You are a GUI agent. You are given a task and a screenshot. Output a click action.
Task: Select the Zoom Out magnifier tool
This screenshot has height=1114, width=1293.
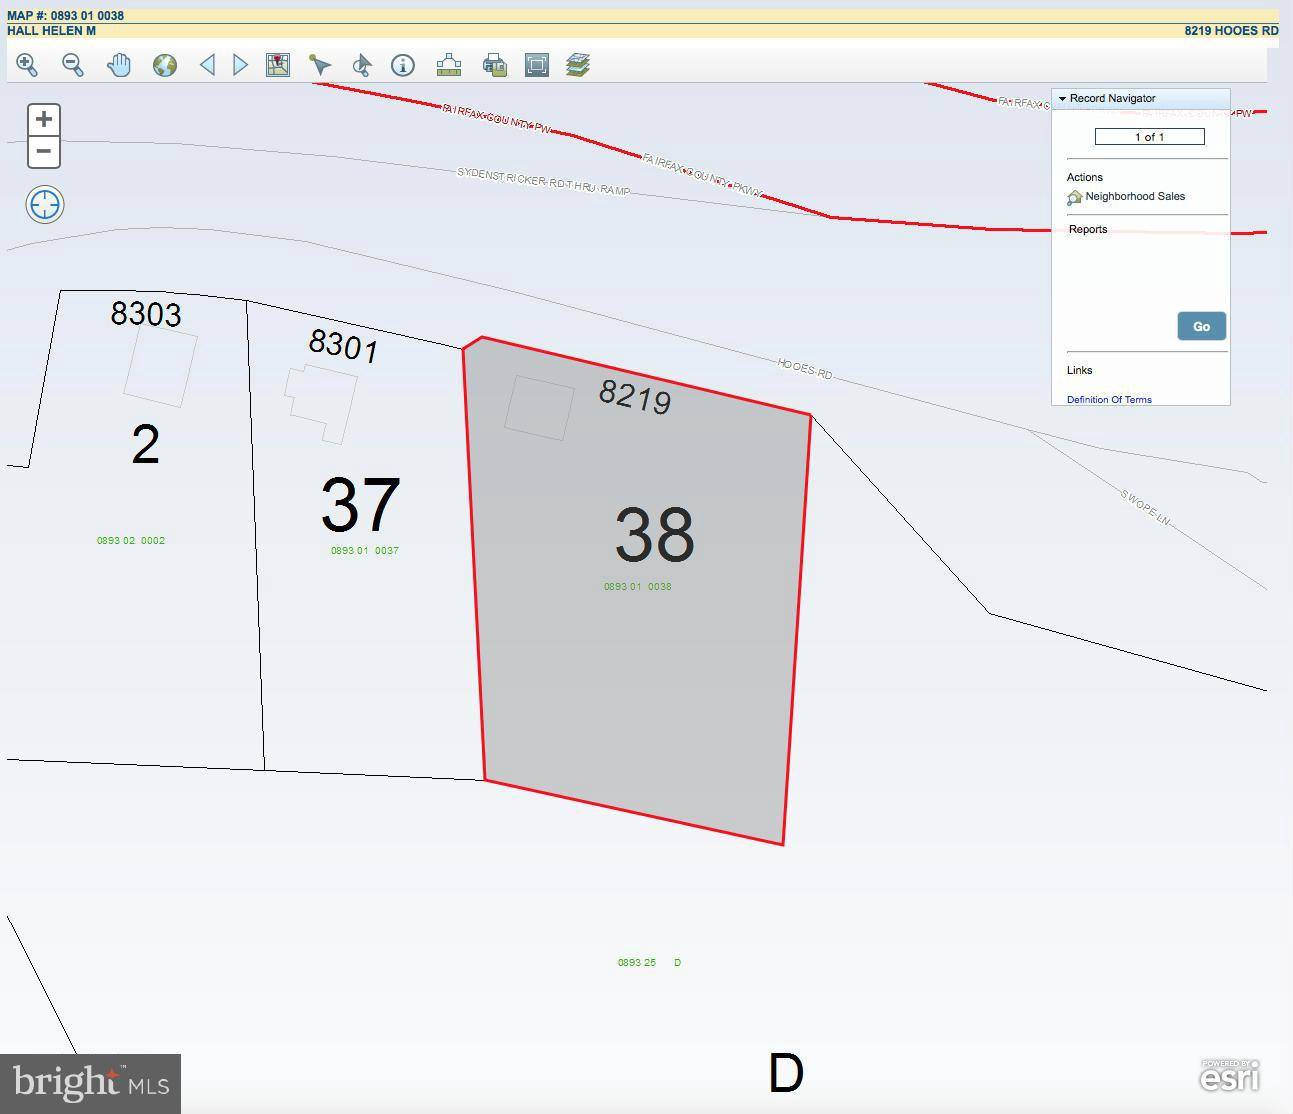73,65
